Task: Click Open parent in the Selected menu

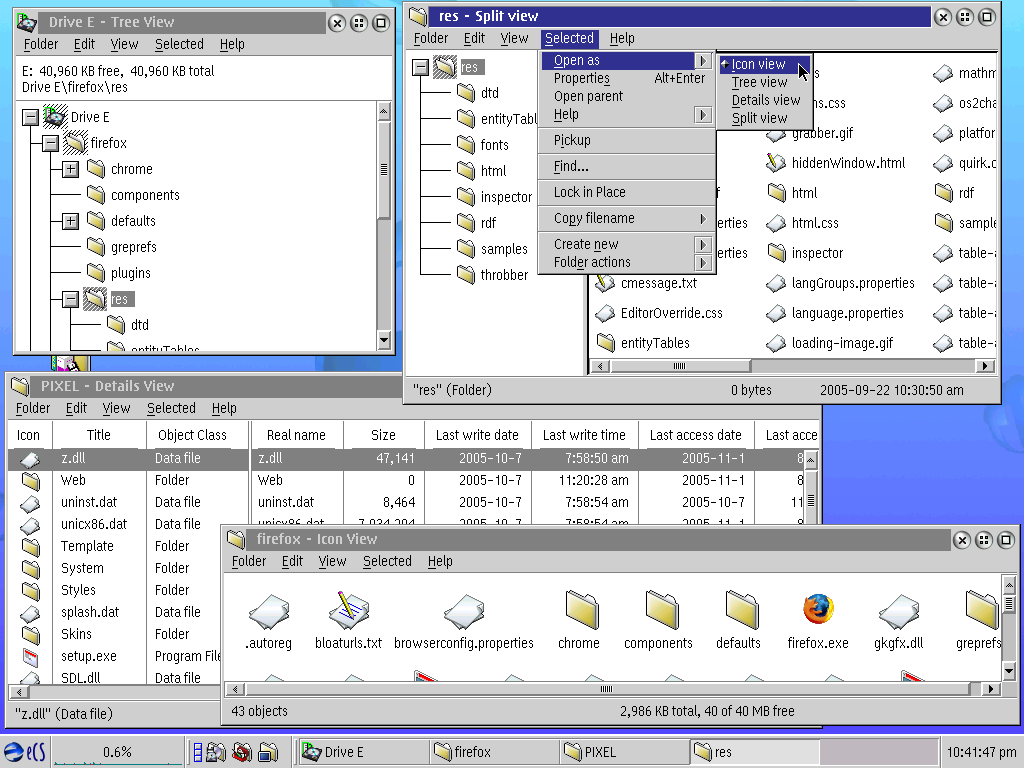Action: [627, 96]
